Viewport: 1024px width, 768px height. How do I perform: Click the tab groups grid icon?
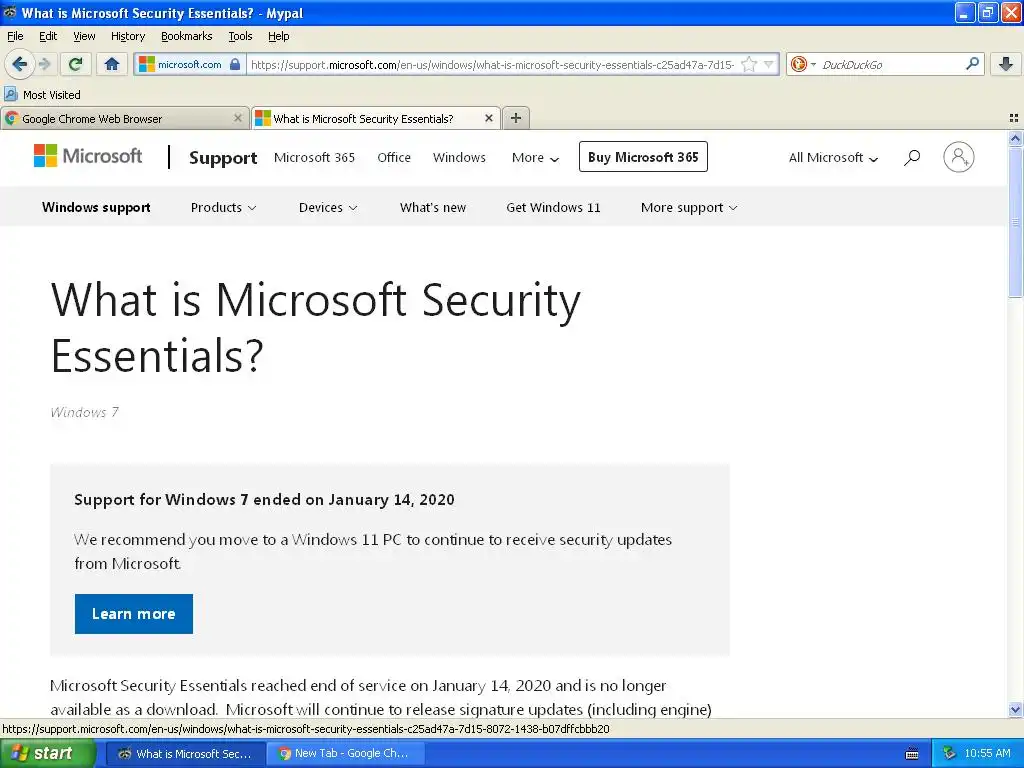[1014, 118]
